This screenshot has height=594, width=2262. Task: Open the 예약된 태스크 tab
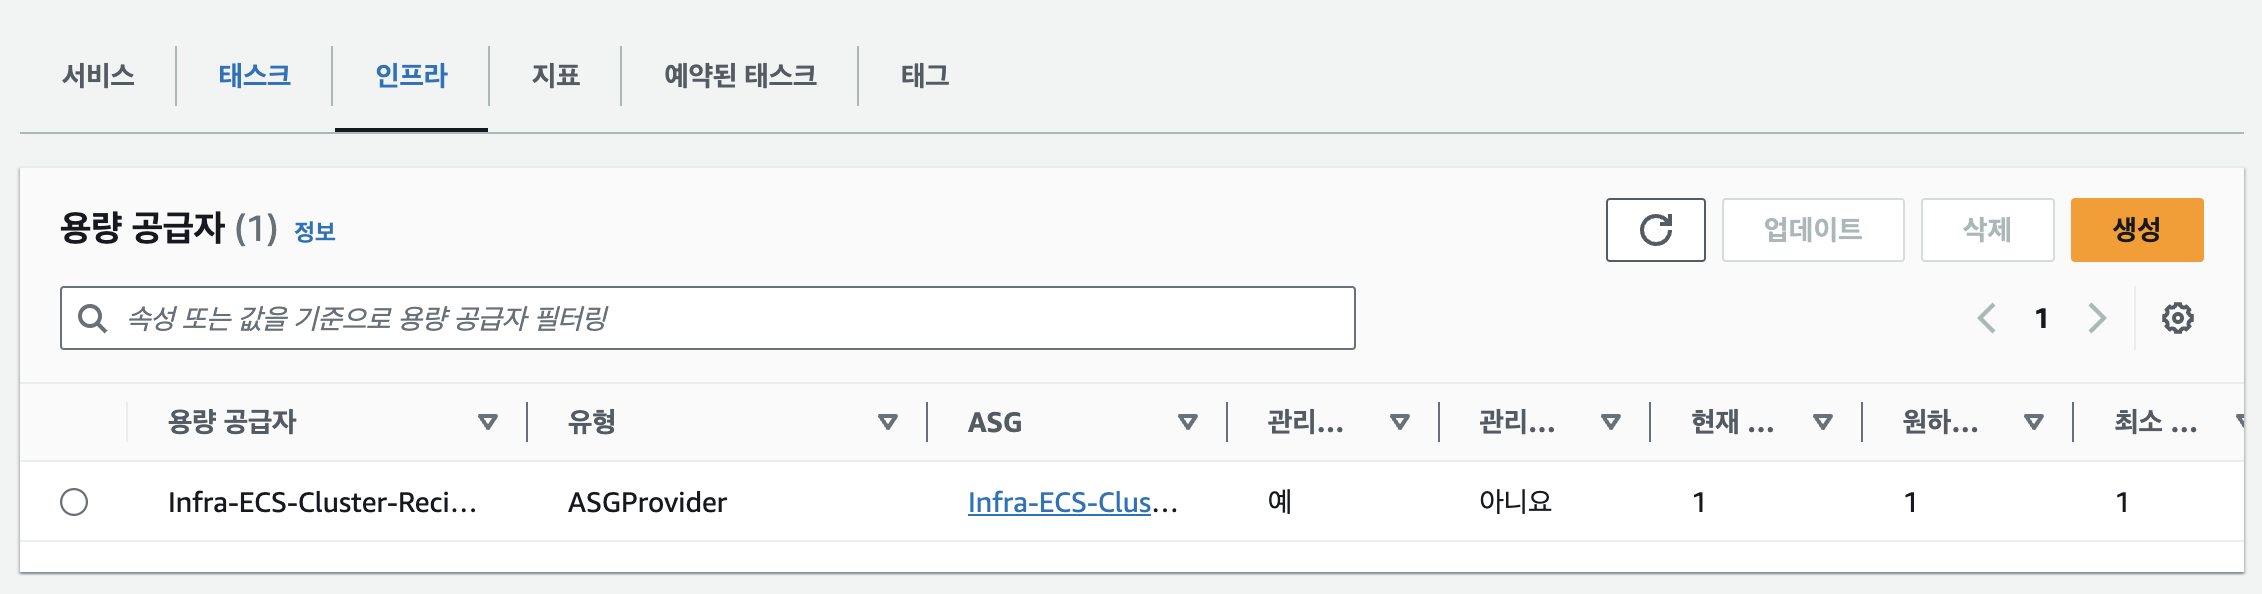pyautogui.click(x=738, y=75)
